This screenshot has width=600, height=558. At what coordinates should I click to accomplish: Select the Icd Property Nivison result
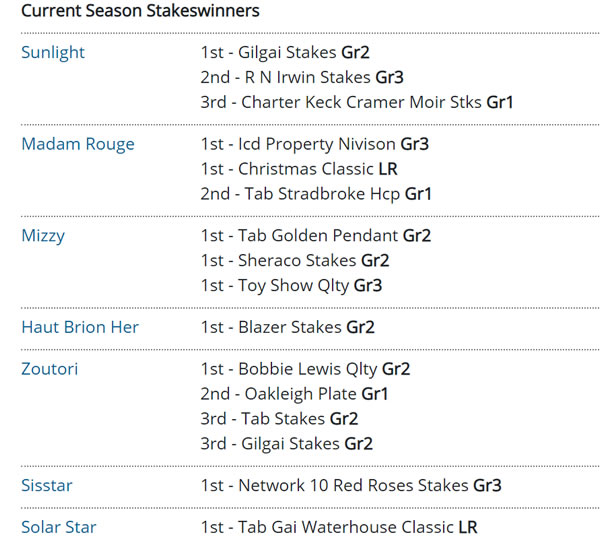[x=314, y=144]
